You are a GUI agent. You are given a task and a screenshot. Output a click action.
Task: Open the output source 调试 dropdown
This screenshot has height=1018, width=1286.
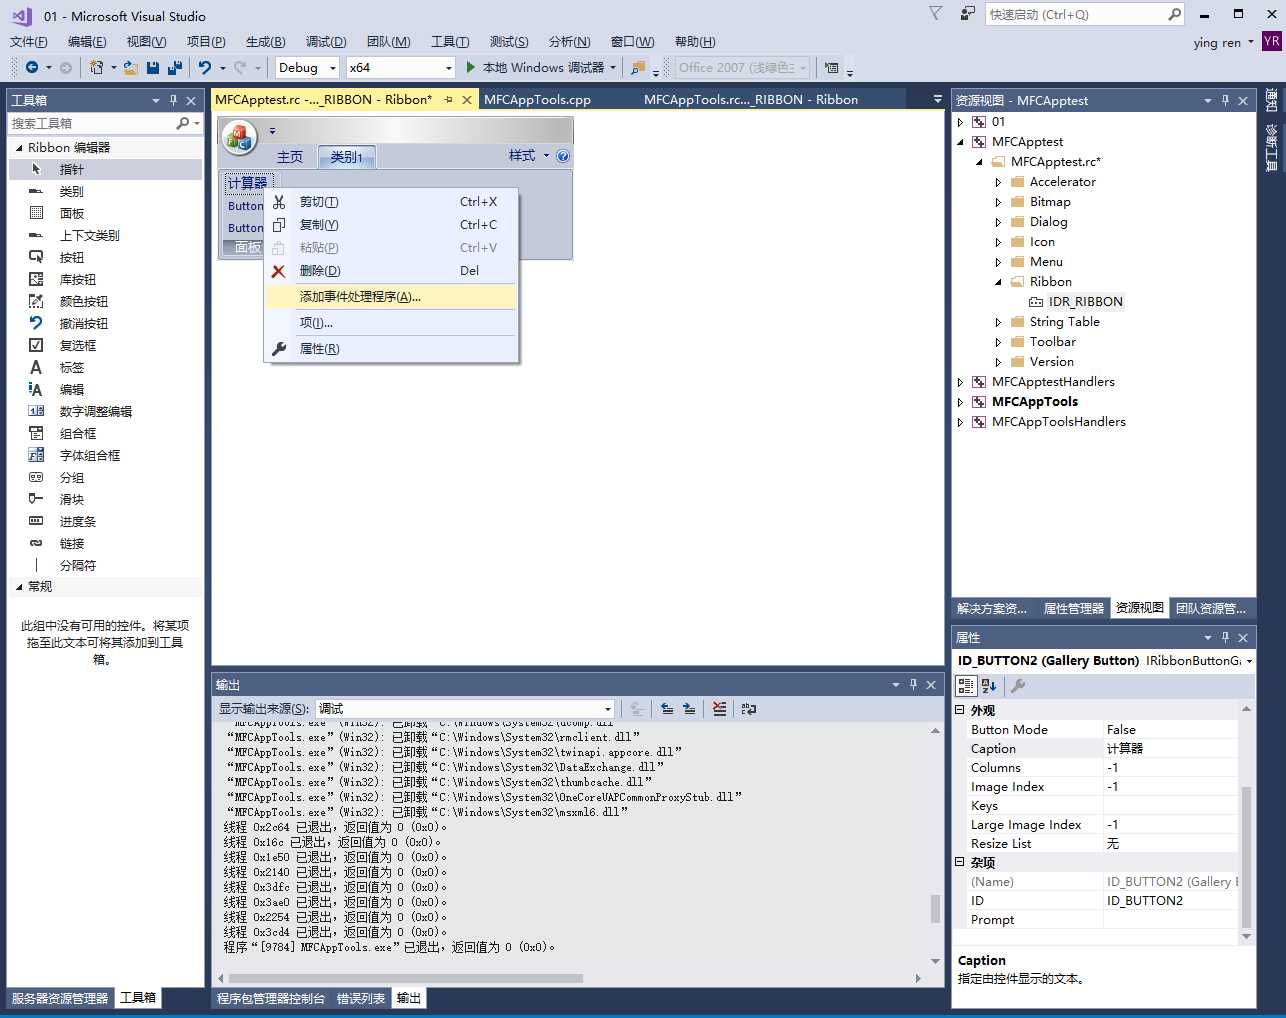(x=465, y=708)
